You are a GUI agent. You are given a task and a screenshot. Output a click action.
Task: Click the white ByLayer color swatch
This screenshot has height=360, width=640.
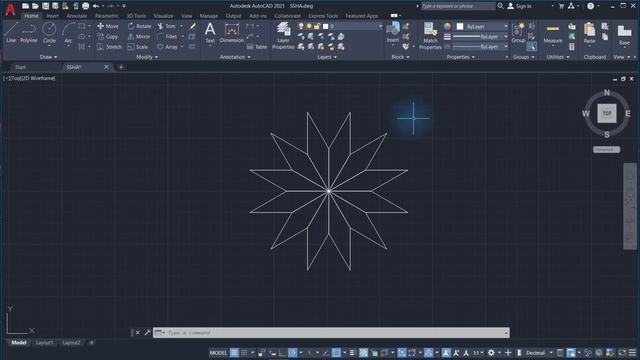coord(460,26)
